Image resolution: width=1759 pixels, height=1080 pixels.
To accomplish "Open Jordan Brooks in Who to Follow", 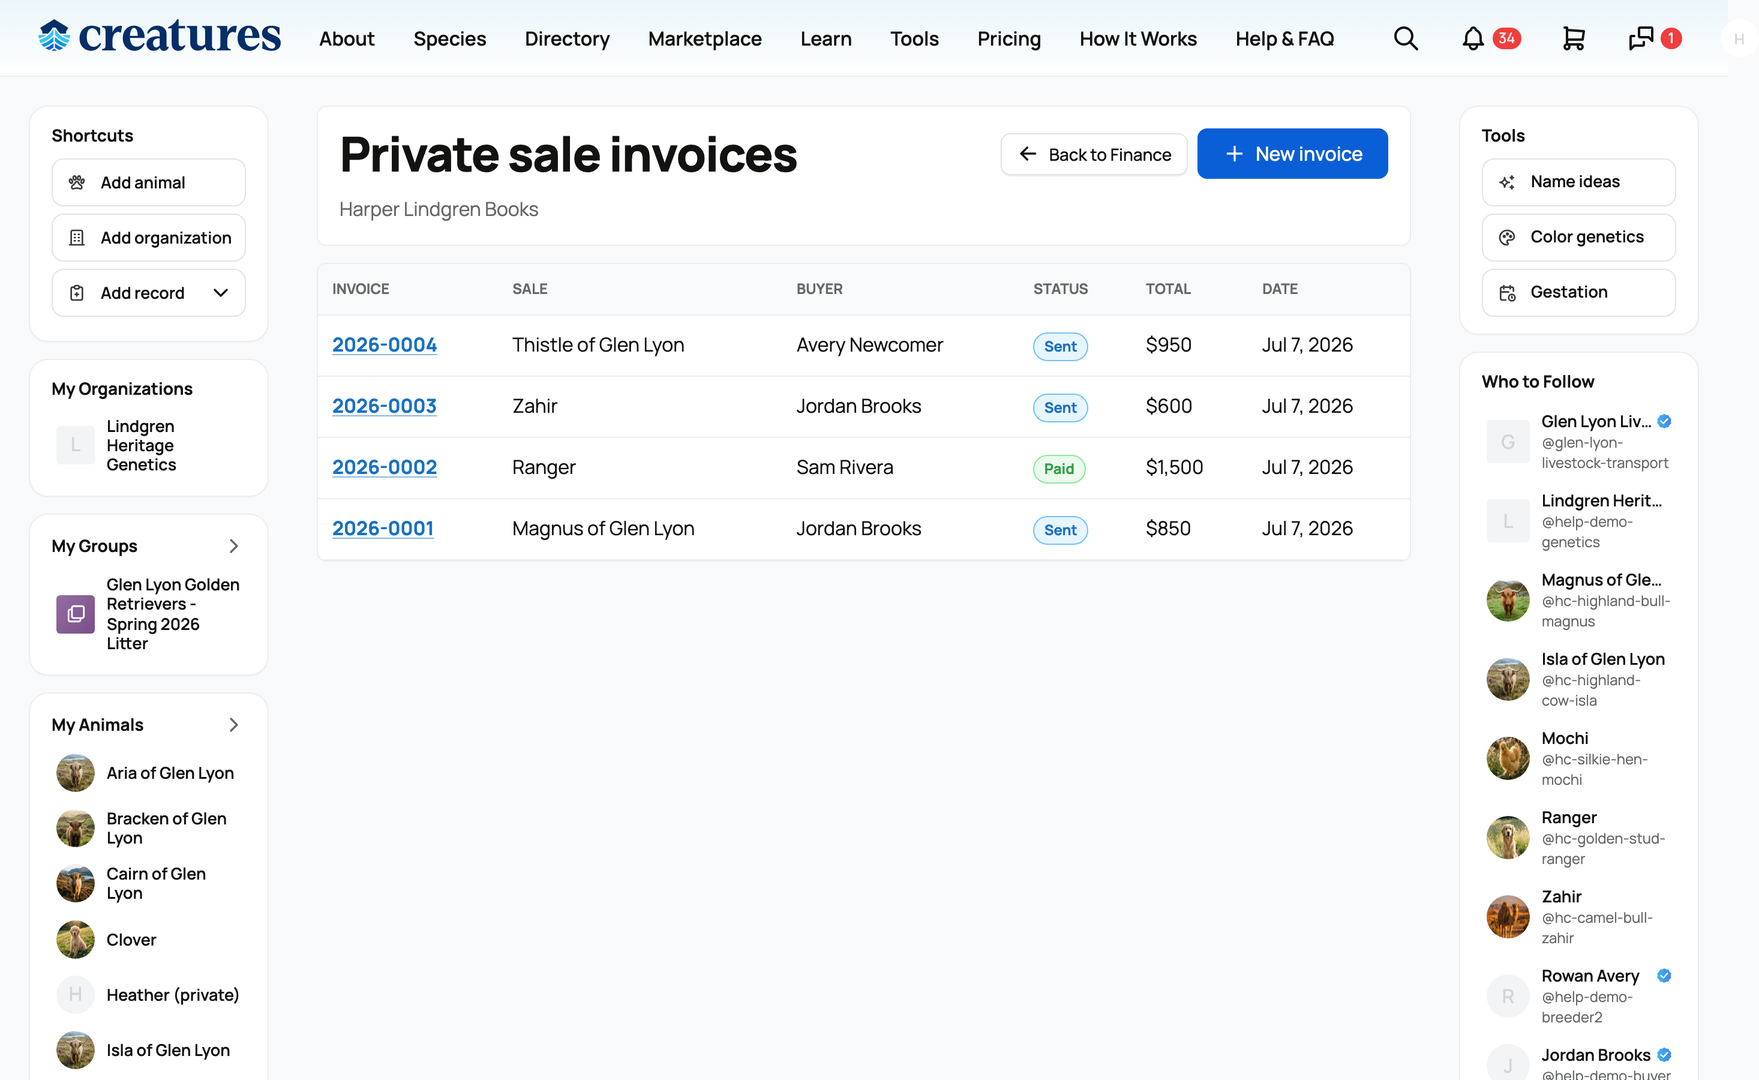I will pyautogui.click(x=1596, y=1055).
